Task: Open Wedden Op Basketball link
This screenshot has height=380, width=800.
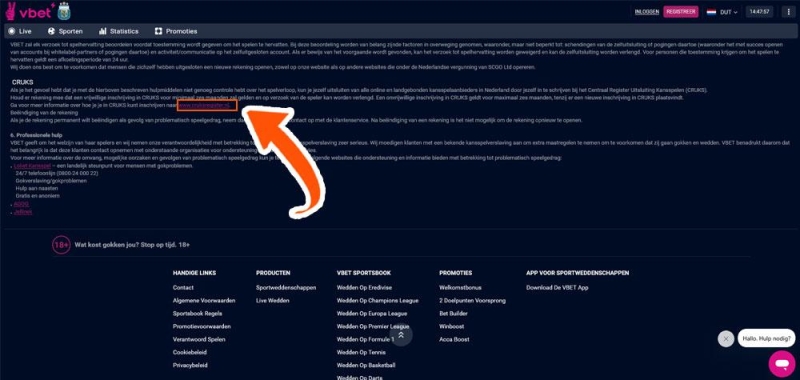Action: 366,365
